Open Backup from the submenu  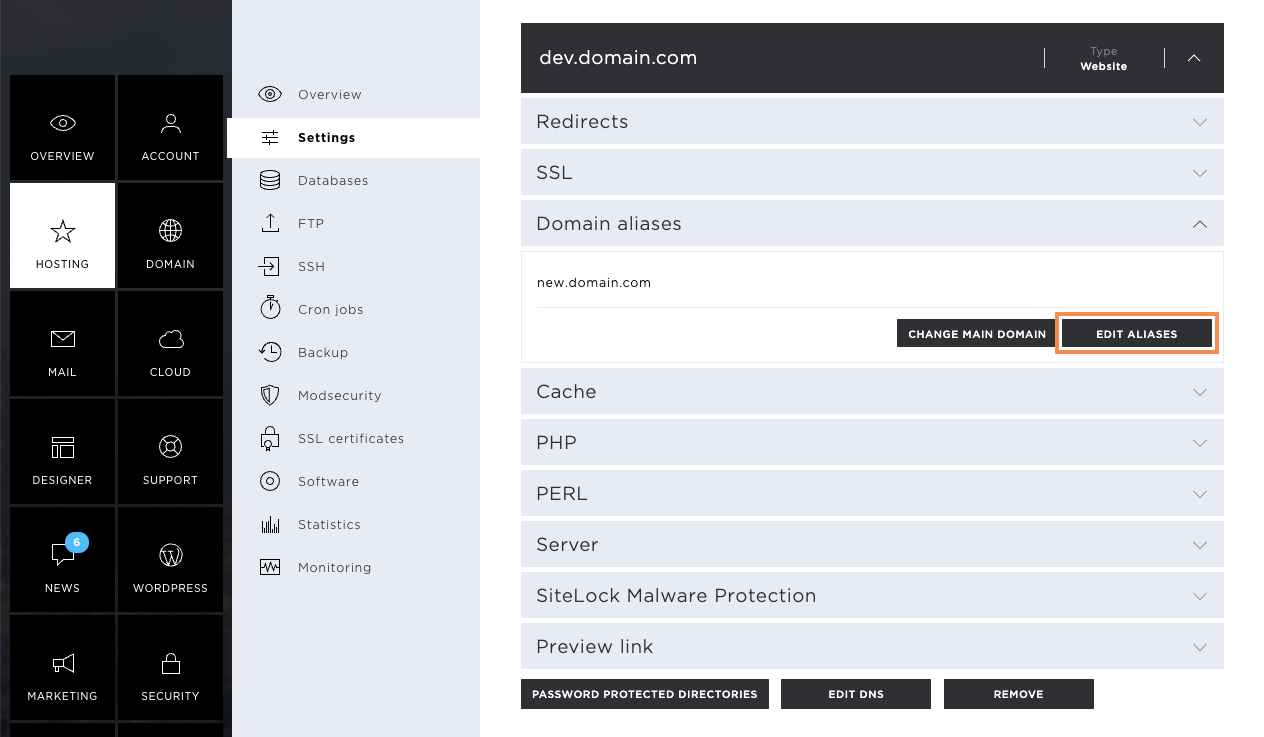click(323, 352)
